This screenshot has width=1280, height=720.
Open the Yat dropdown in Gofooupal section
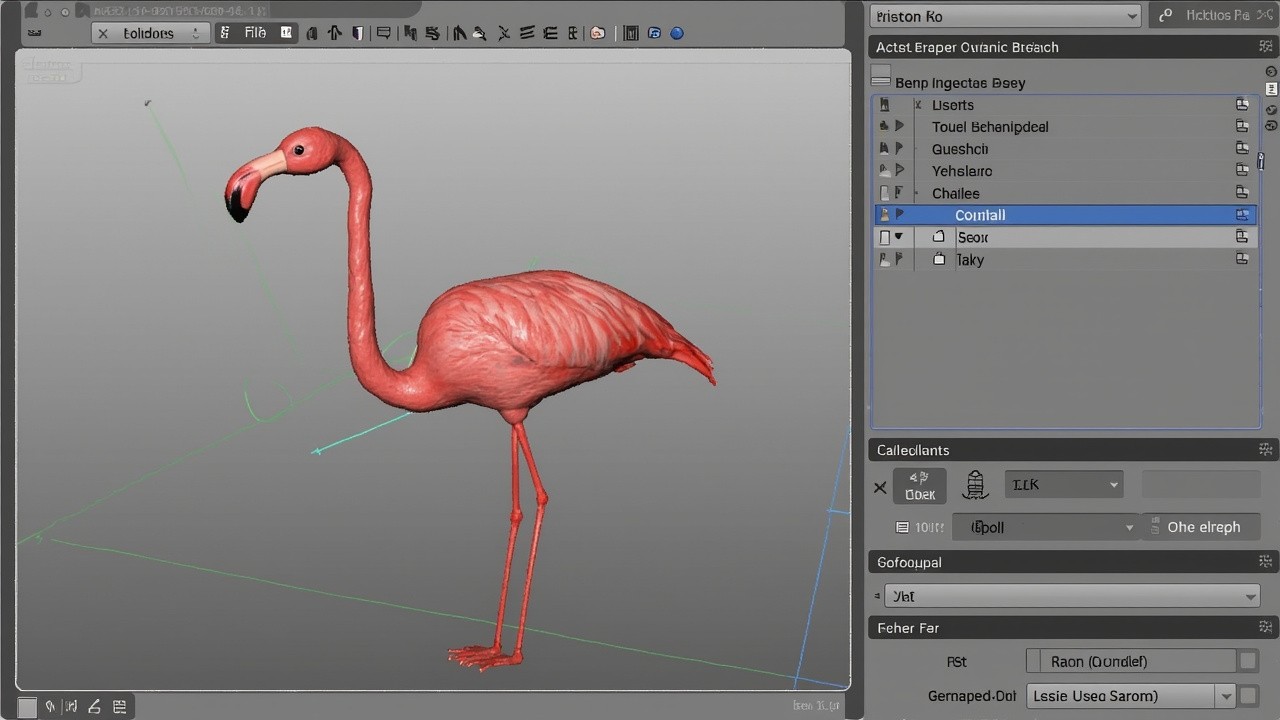(1071, 596)
